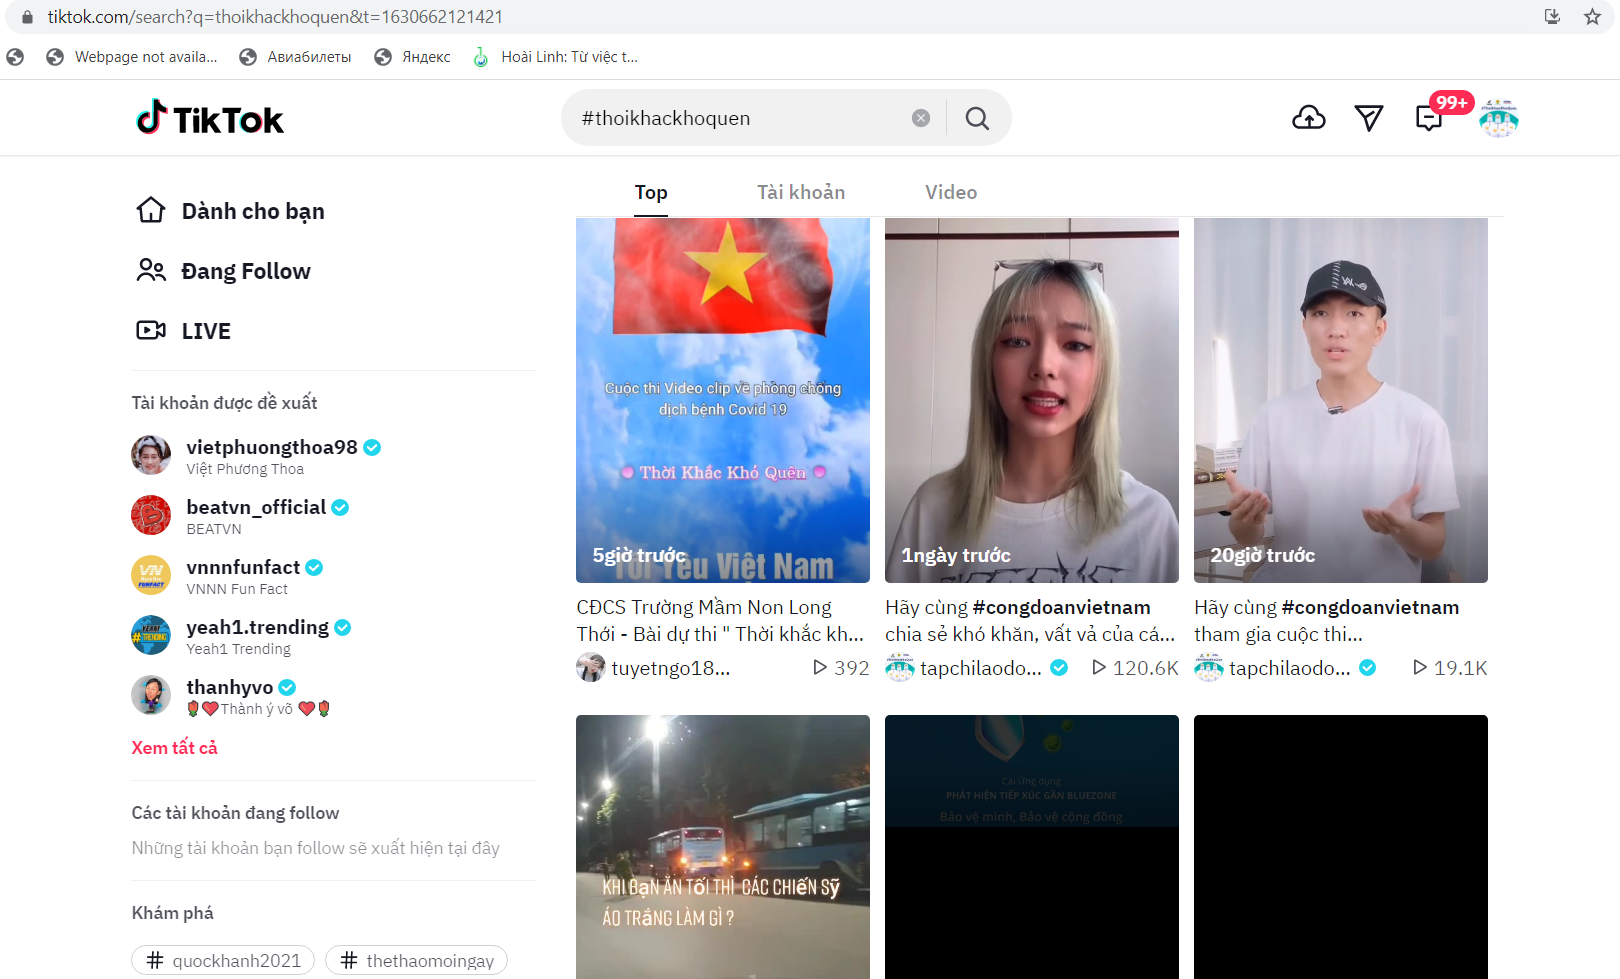Click the download icon in the address bar
Viewport: 1620px width, 979px height.
[x=1553, y=16]
